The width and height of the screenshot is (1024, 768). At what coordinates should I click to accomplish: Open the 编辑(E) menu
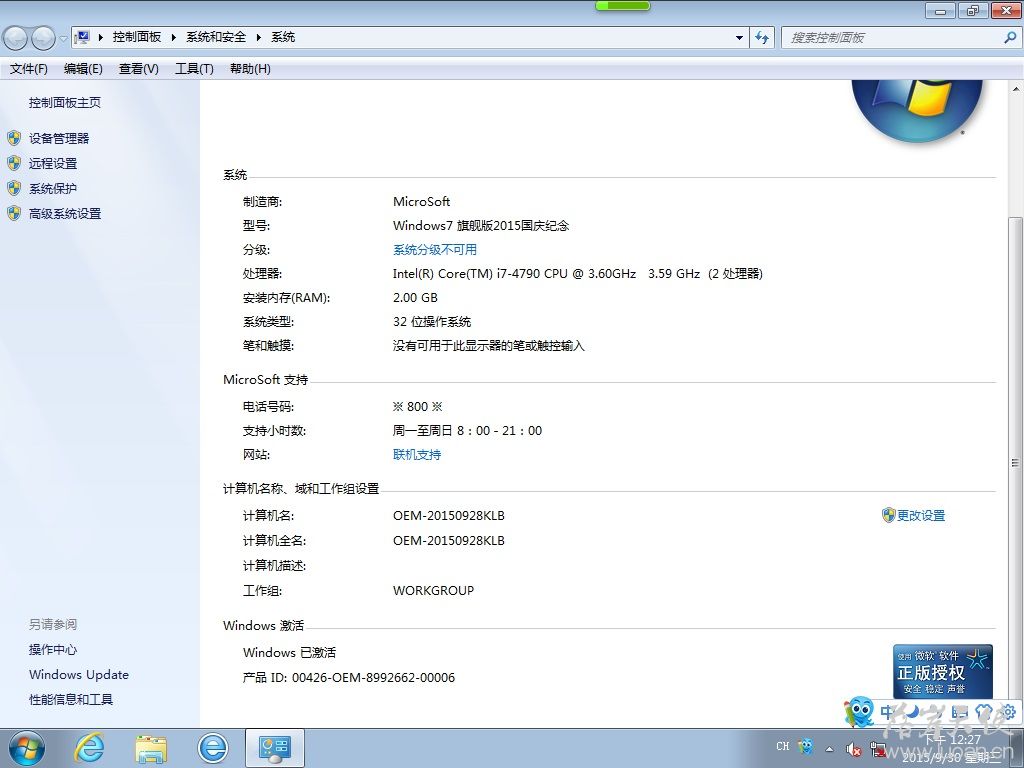coord(83,69)
